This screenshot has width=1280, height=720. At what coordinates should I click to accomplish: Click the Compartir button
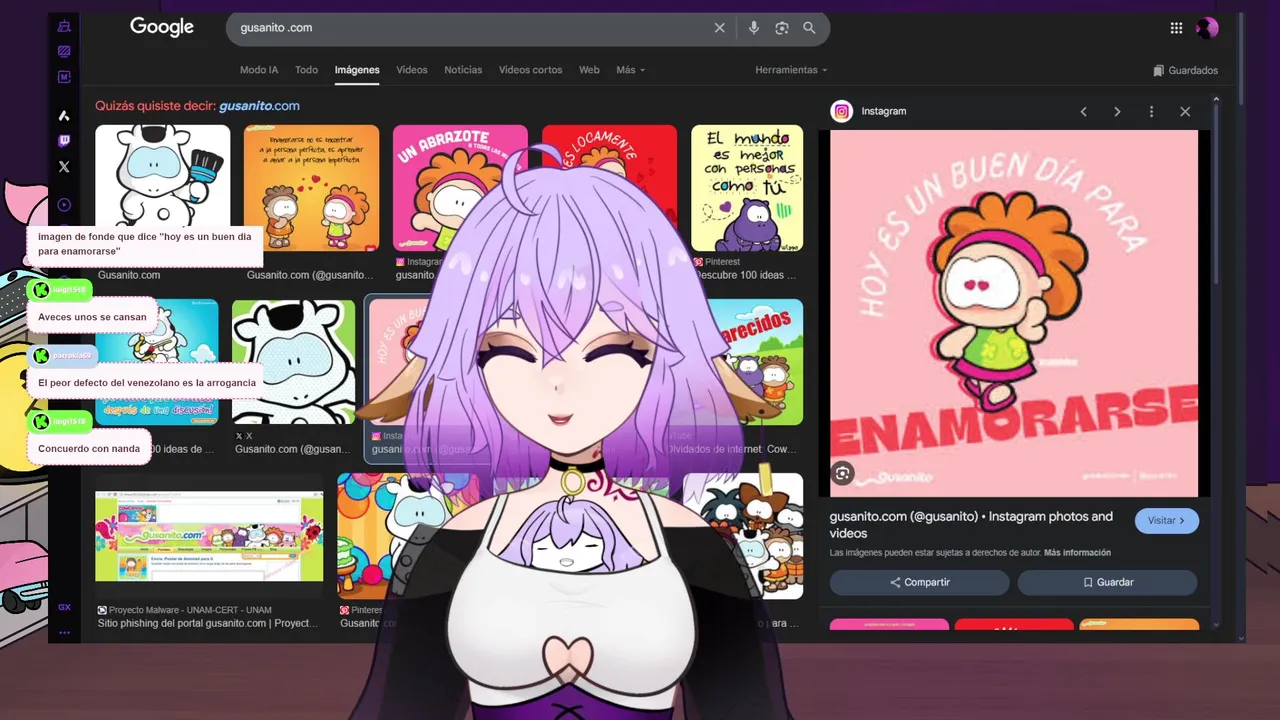pos(919,582)
